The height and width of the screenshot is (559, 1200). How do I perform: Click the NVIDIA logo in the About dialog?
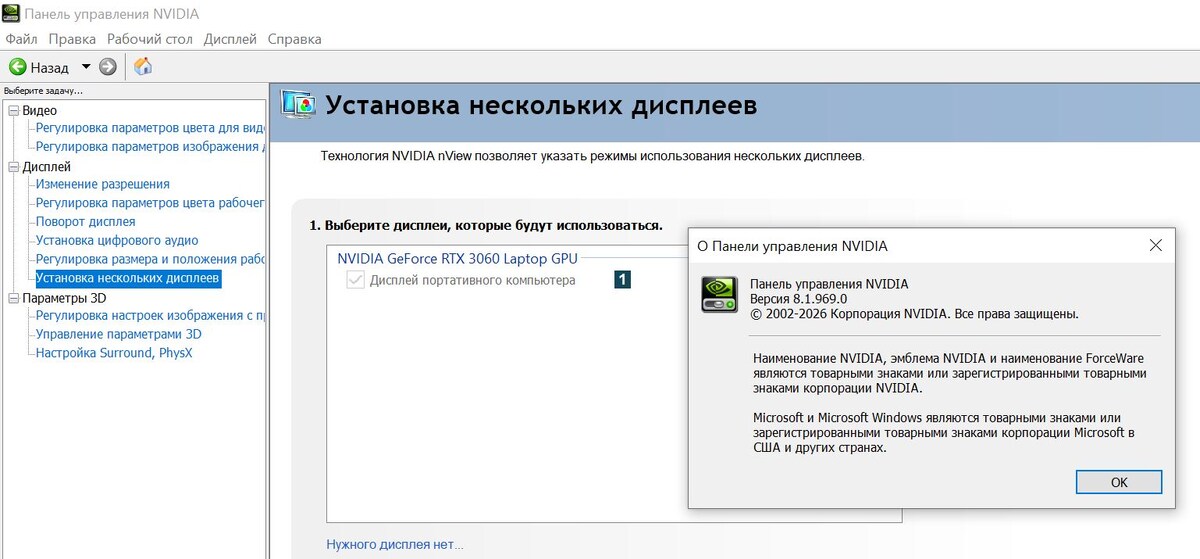[x=719, y=294]
